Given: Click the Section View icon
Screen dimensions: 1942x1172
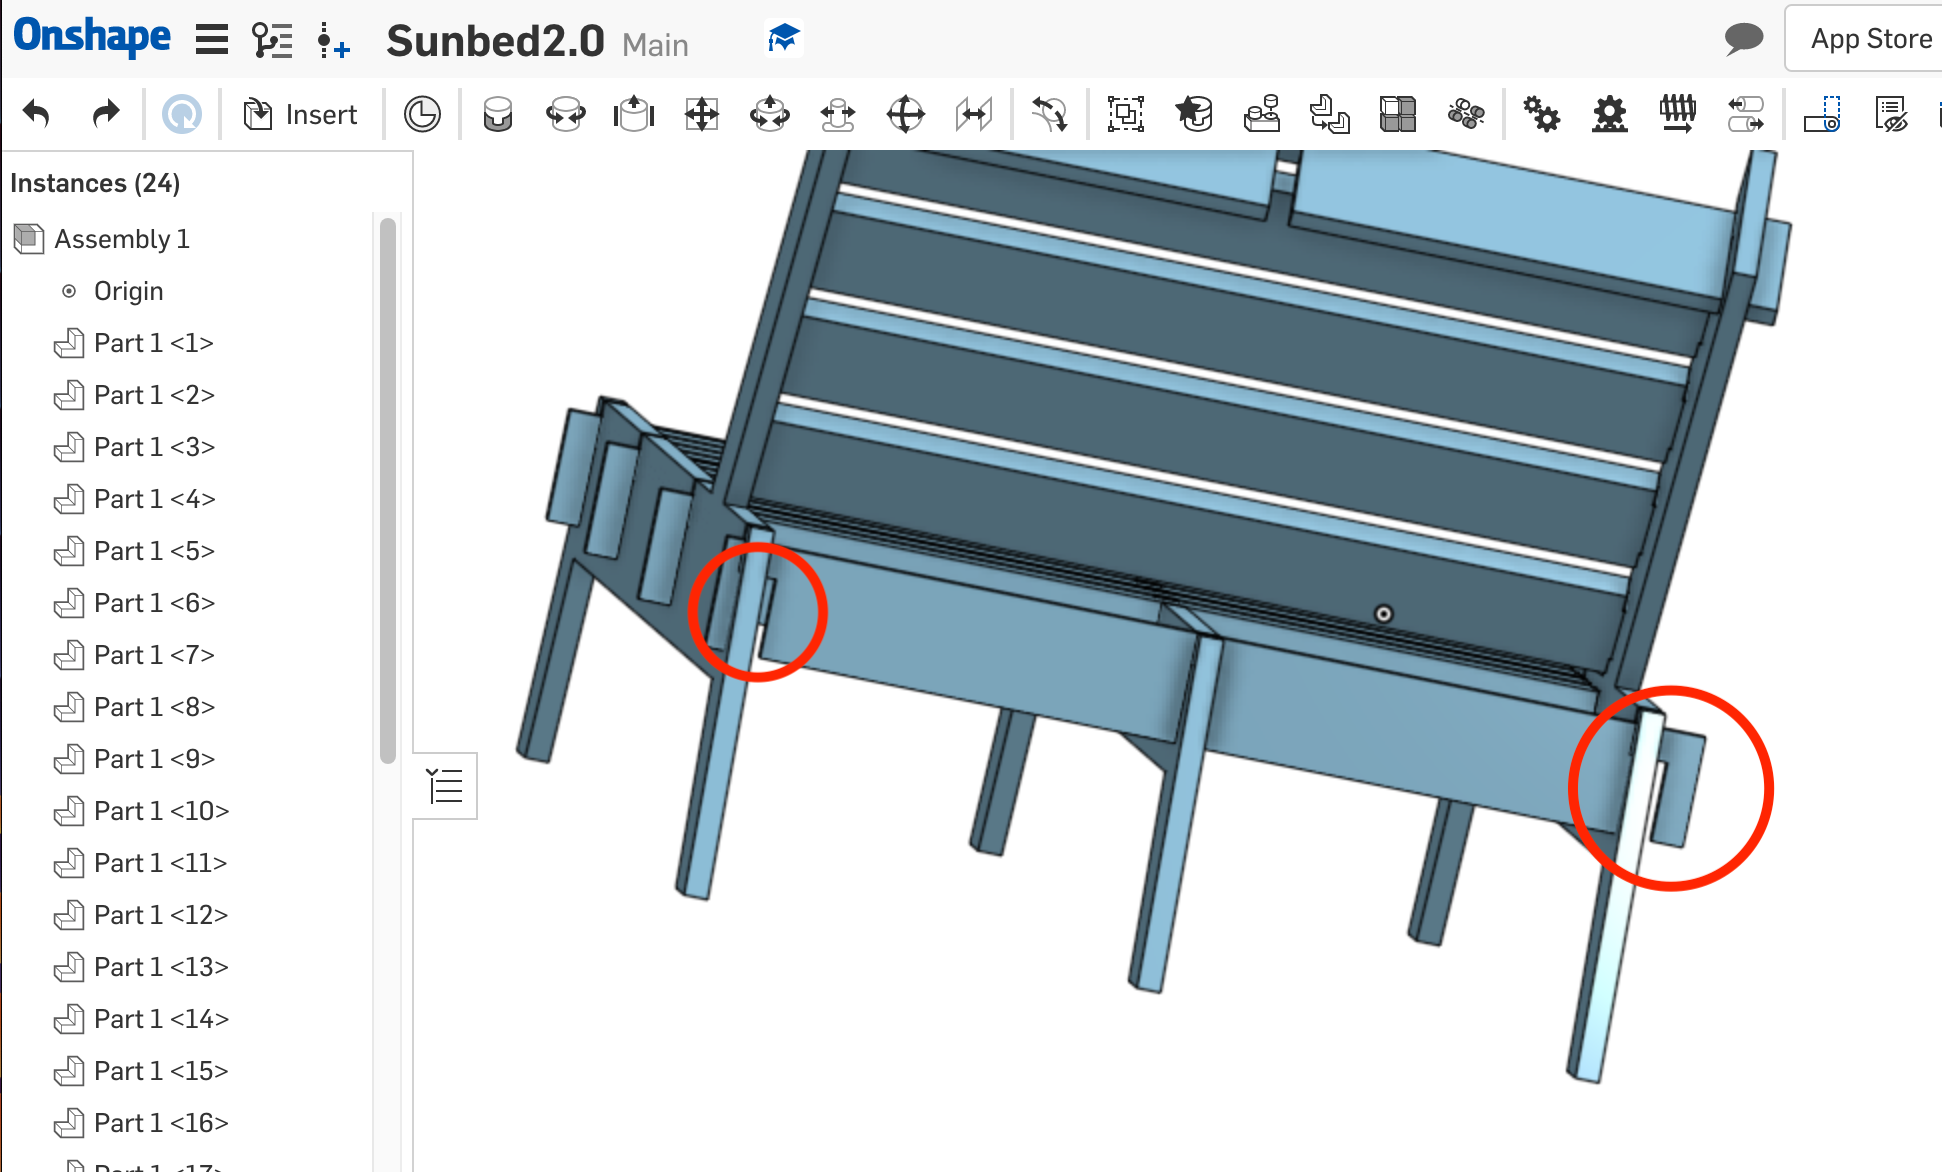Looking at the screenshot, I should click(x=1821, y=115).
